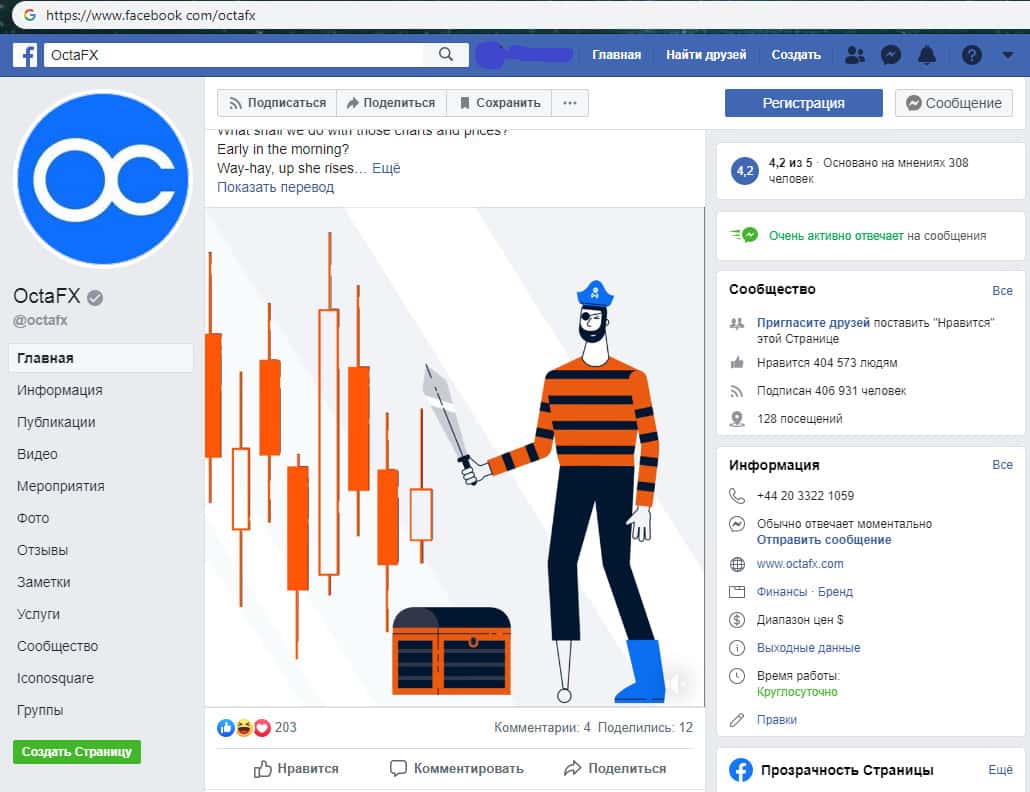This screenshot has height=792, width=1030.
Task: Open Публикации in the left sidebar
Action: click(x=56, y=422)
